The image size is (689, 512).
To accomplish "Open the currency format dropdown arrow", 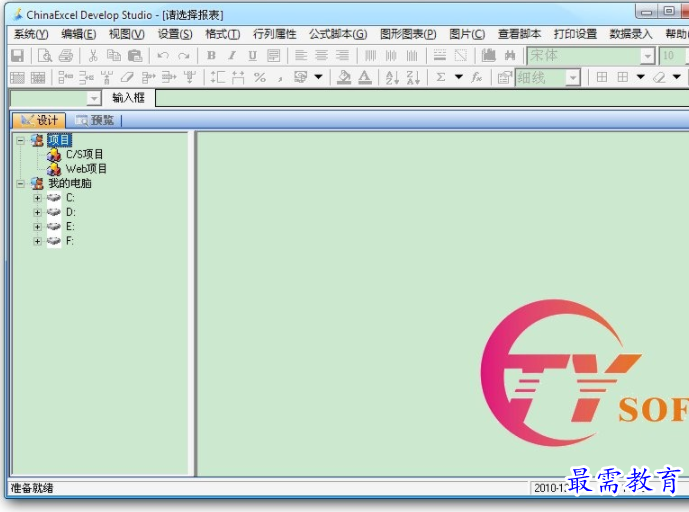I will [x=319, y=77].
